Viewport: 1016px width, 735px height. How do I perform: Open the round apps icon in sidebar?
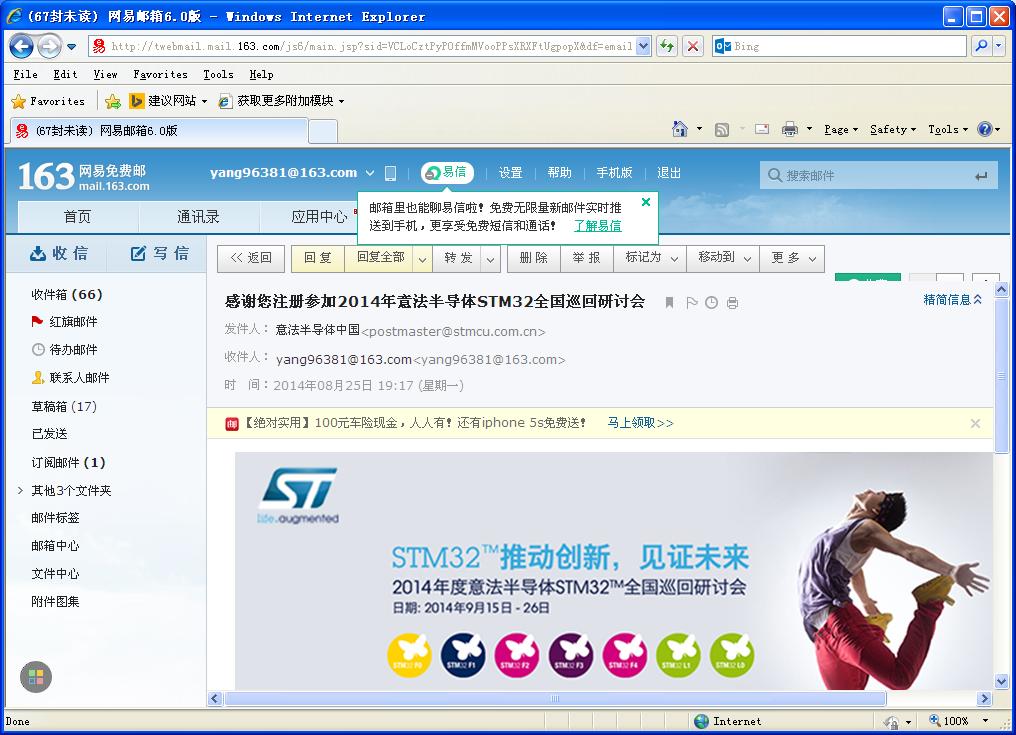pos(36,677)
